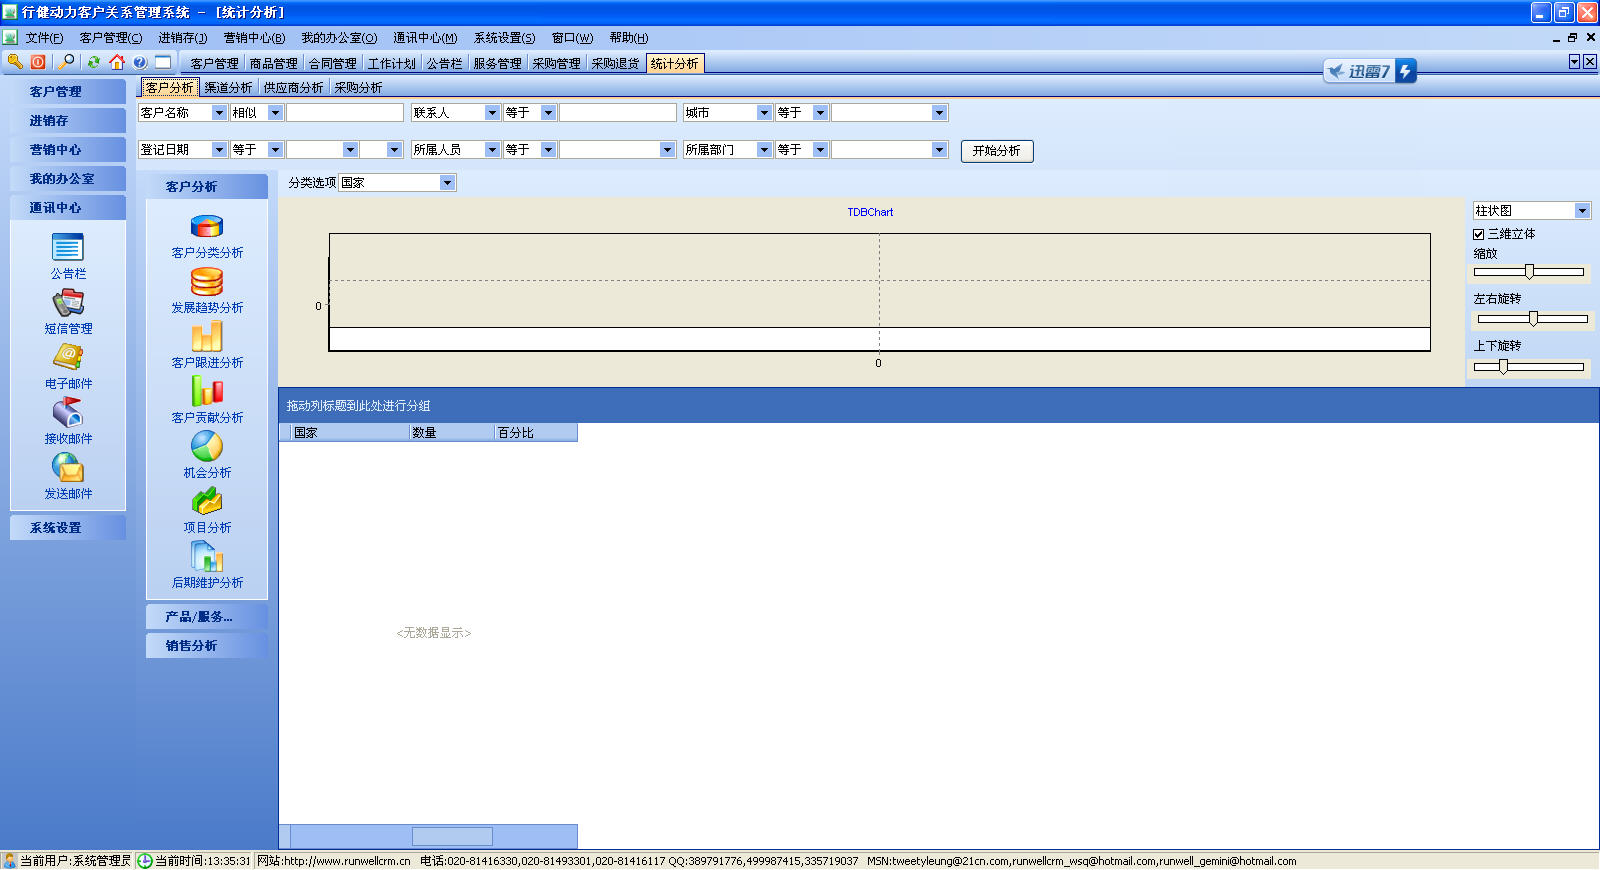The image size is (1600, 870).
Task: Click the home toolbar icon
Action: point(117,62)
